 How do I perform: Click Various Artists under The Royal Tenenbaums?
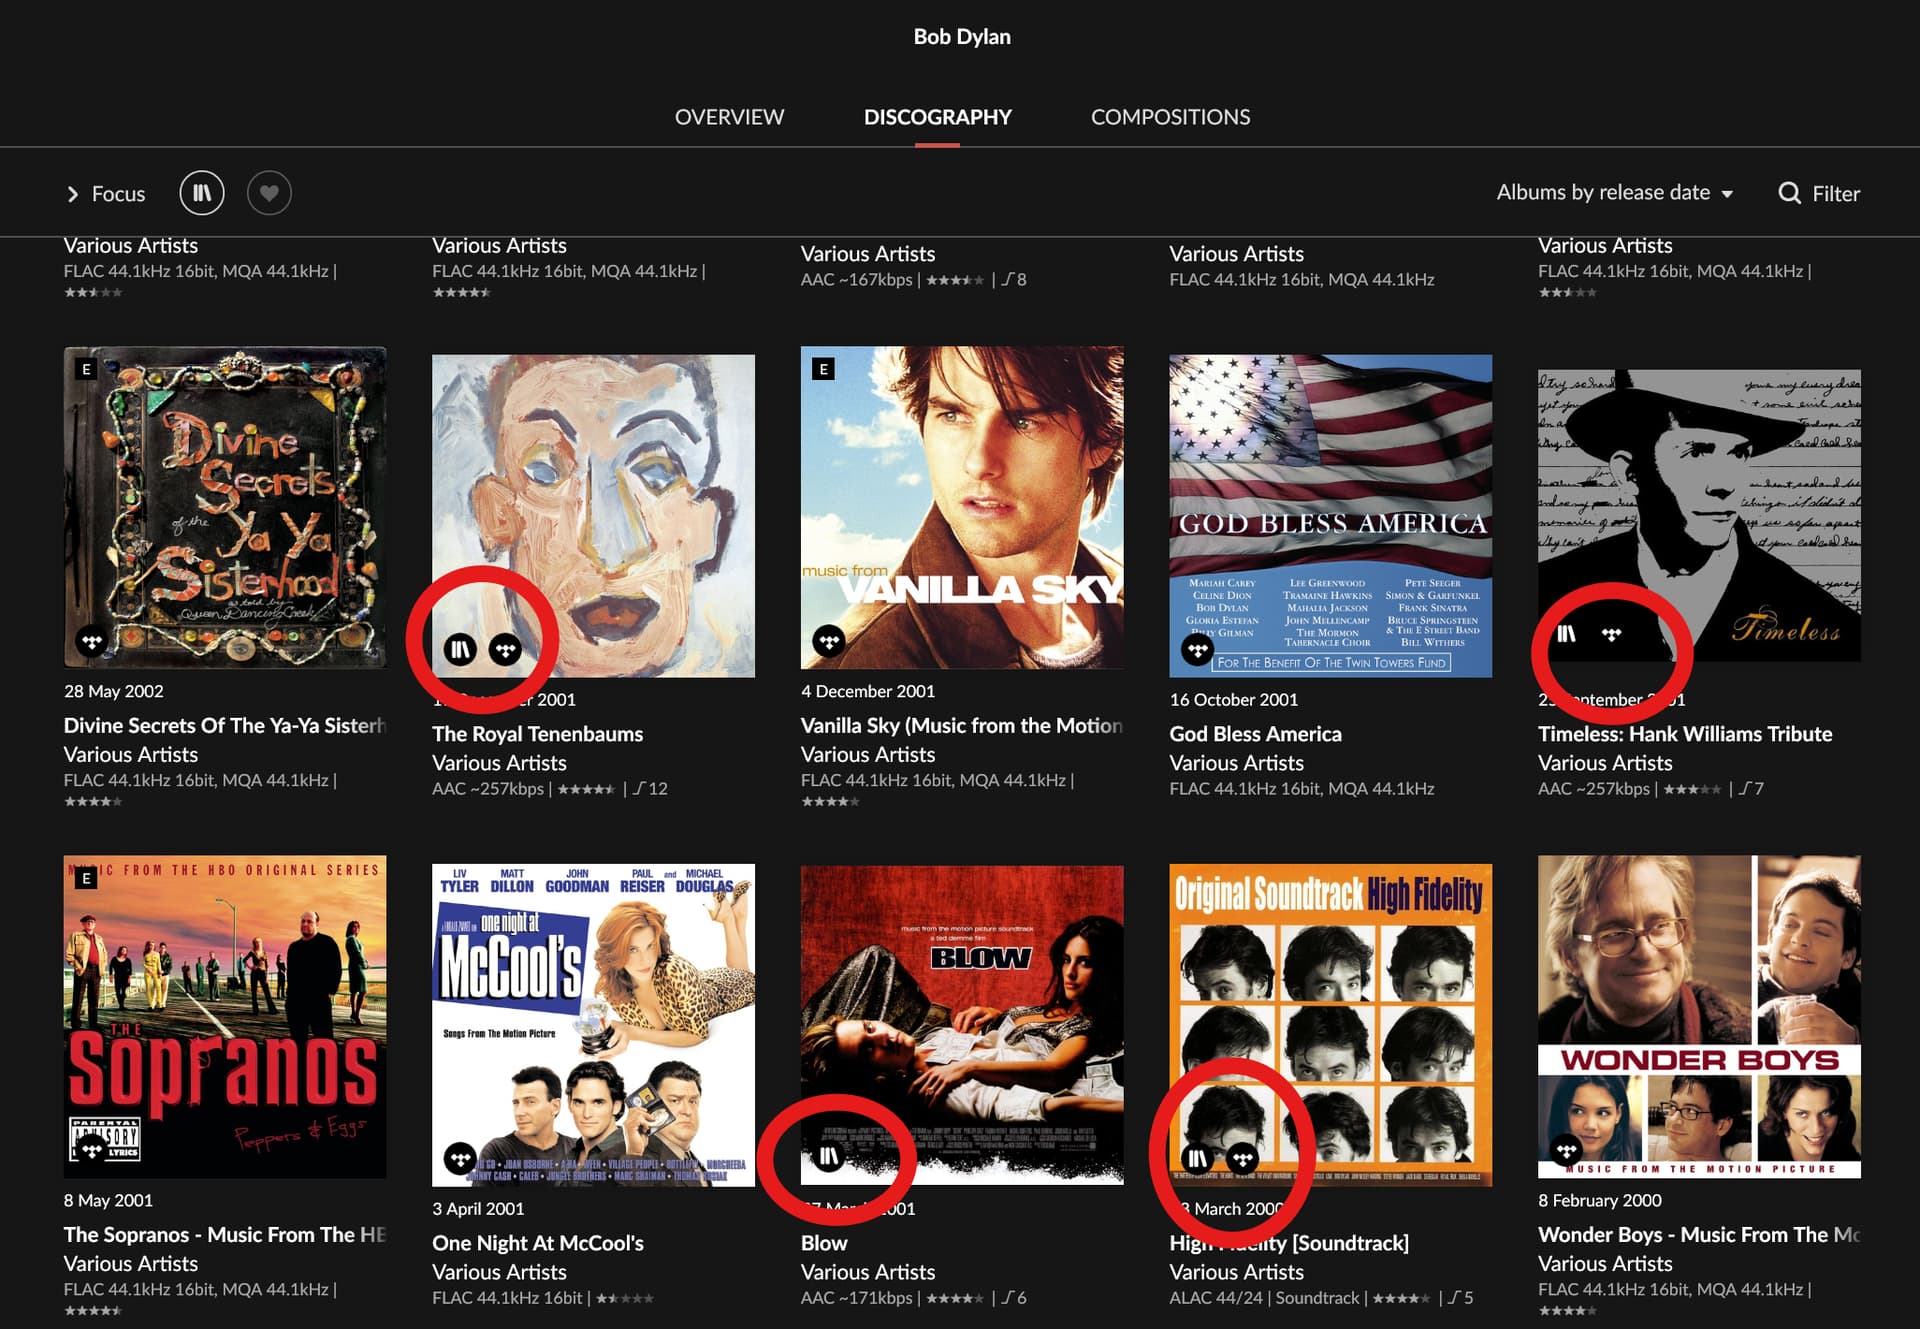499,763
